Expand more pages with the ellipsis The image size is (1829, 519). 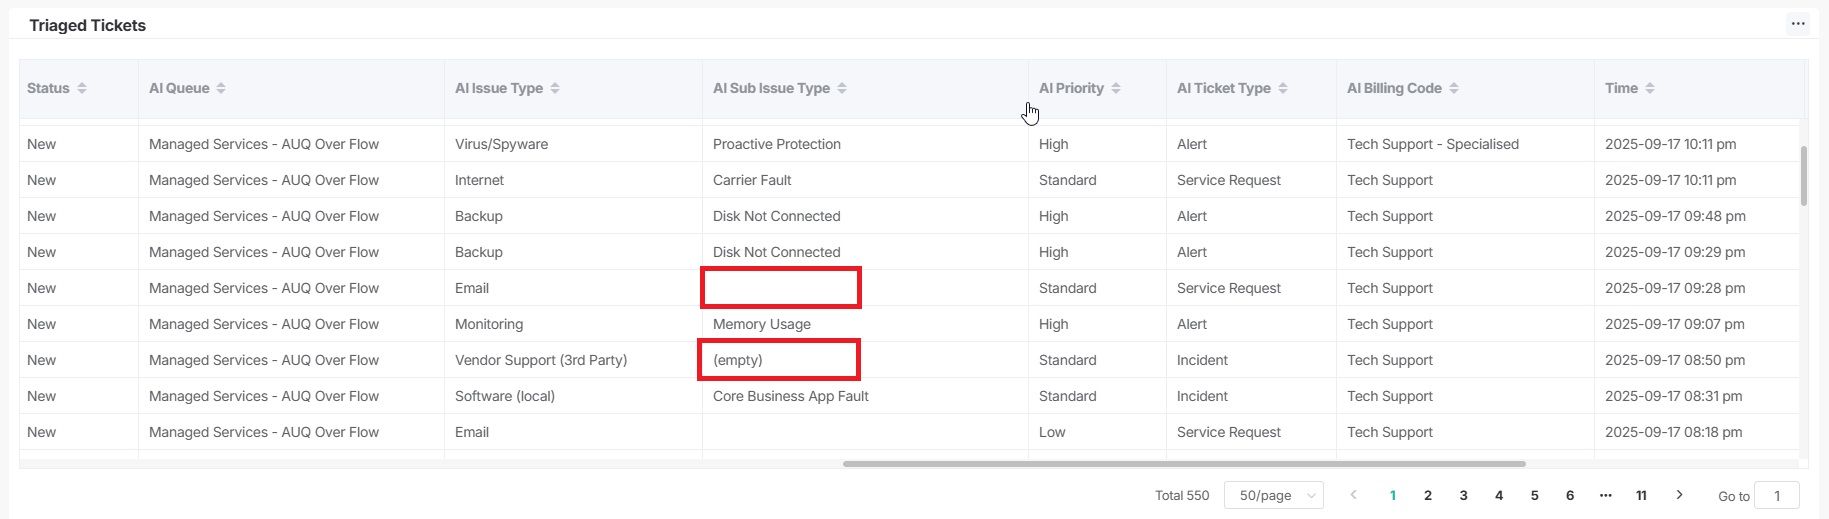1605,495
